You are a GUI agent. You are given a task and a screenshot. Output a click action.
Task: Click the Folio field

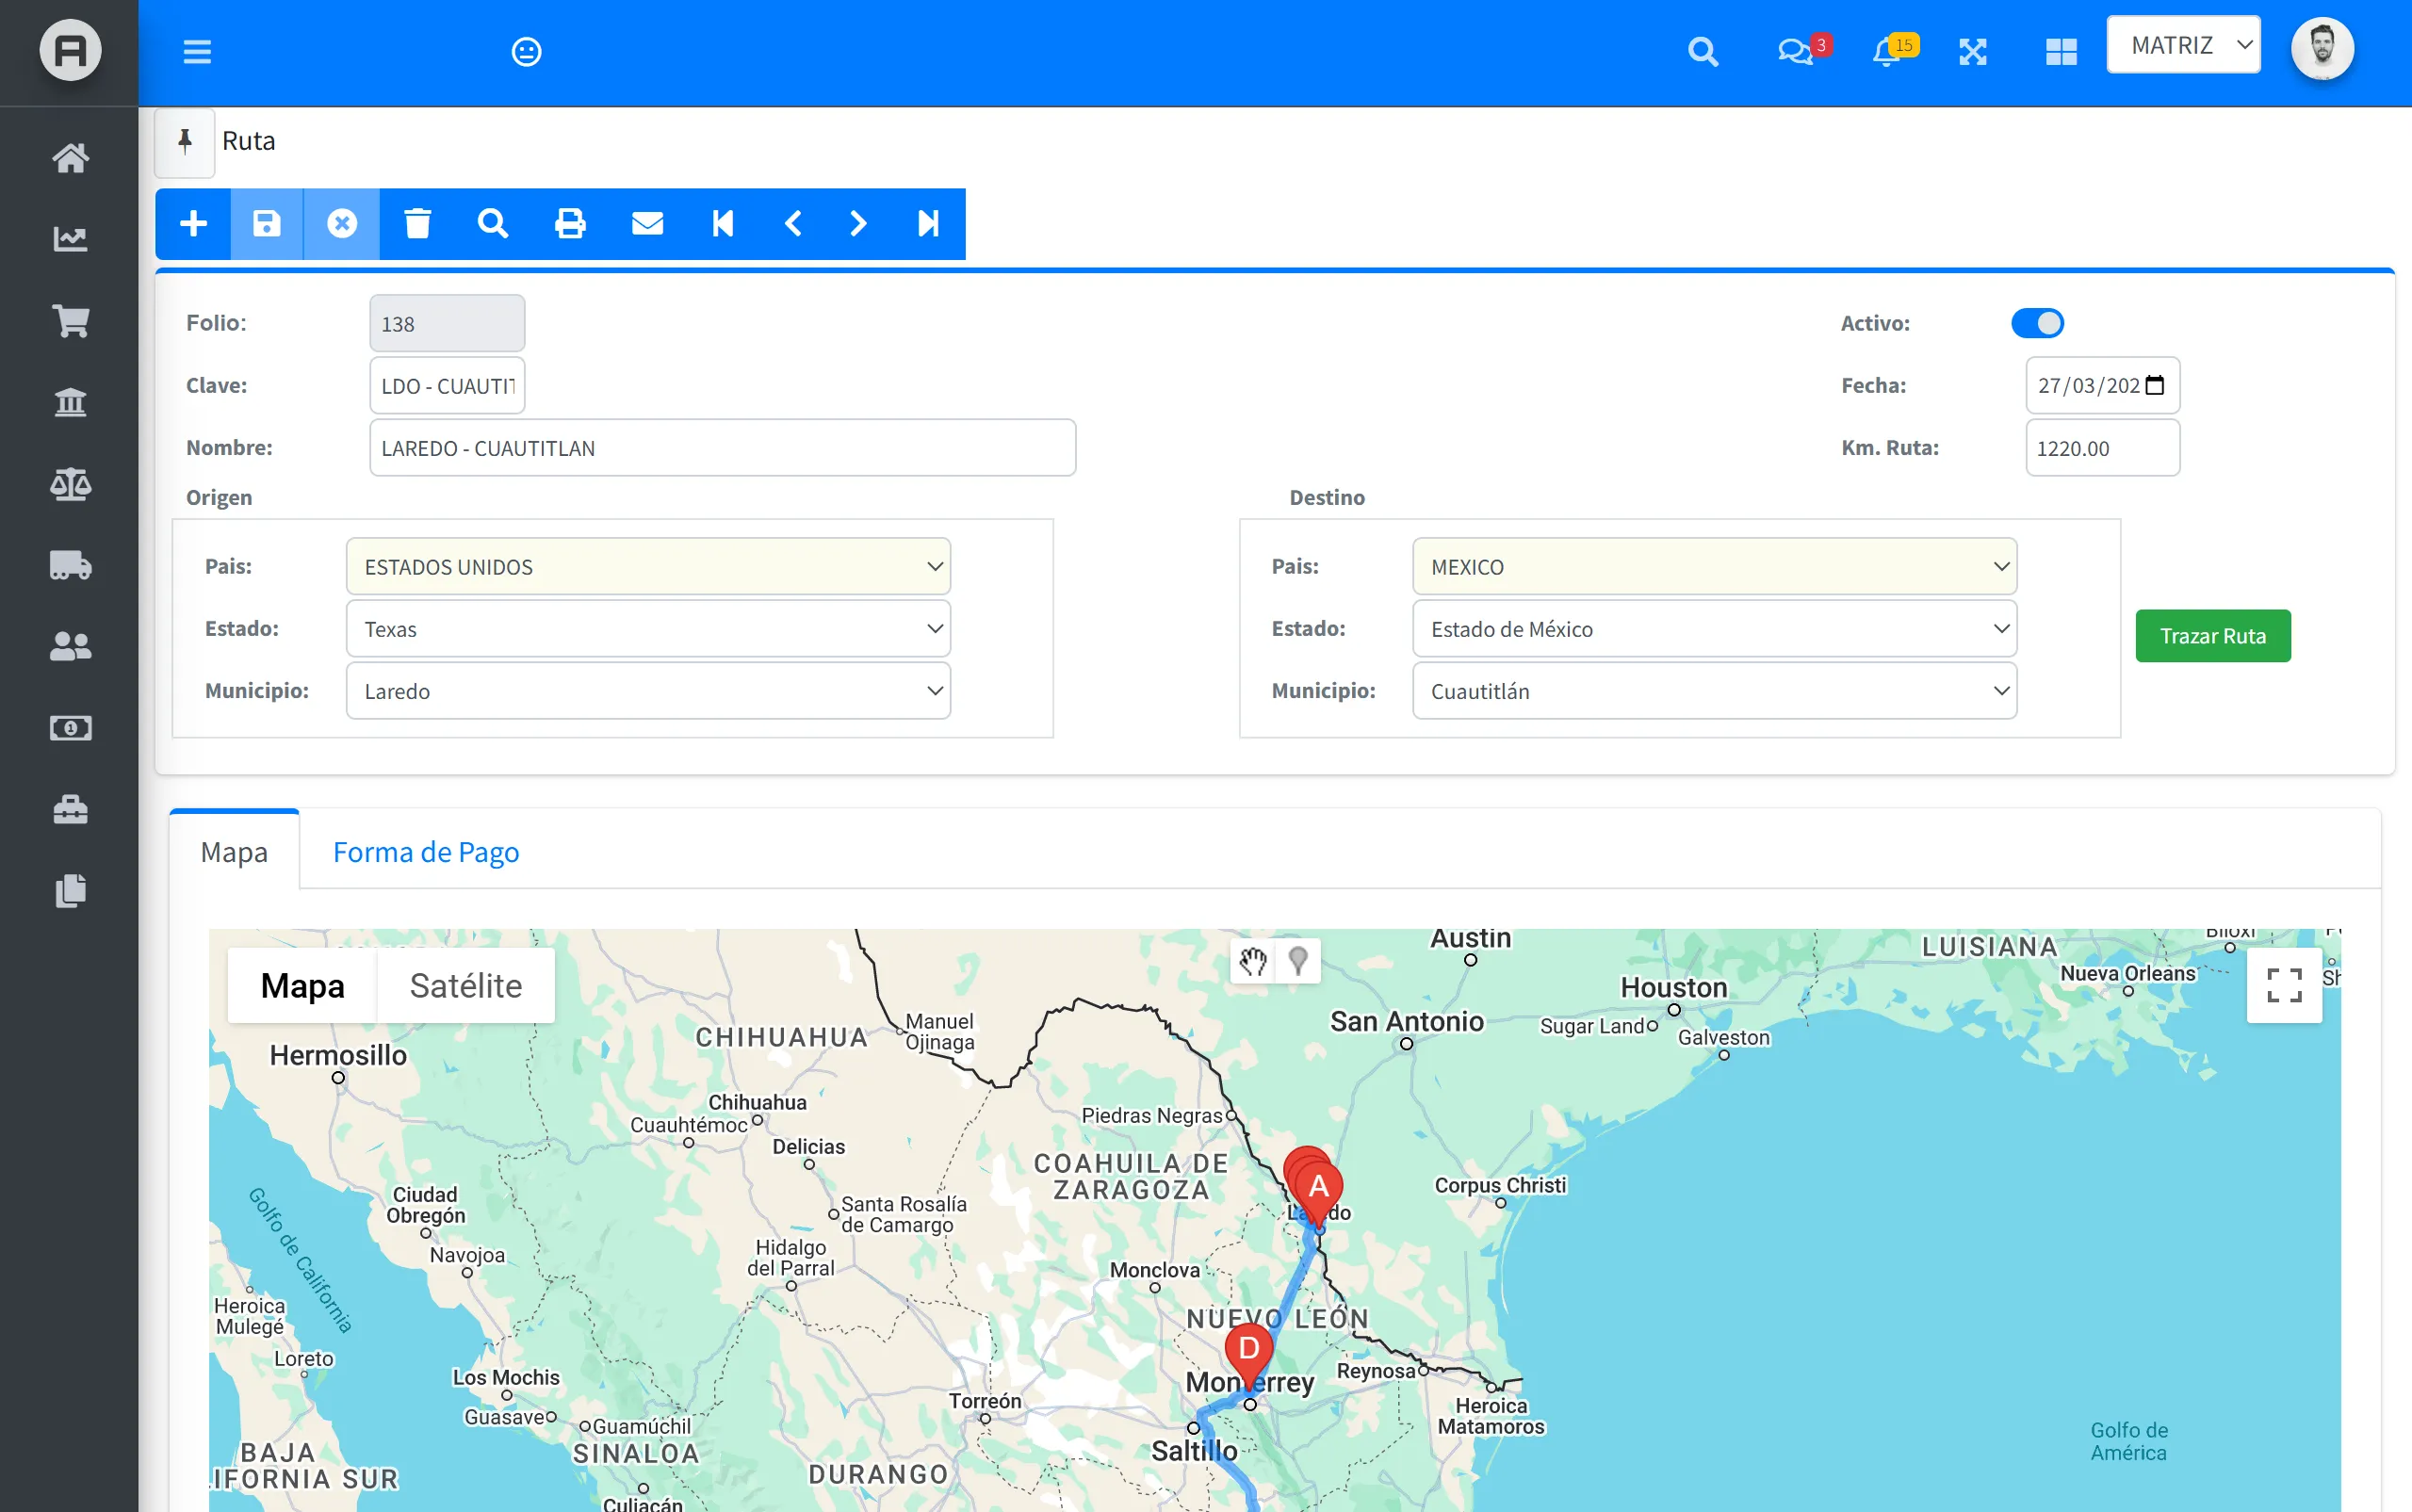(447, 323)
